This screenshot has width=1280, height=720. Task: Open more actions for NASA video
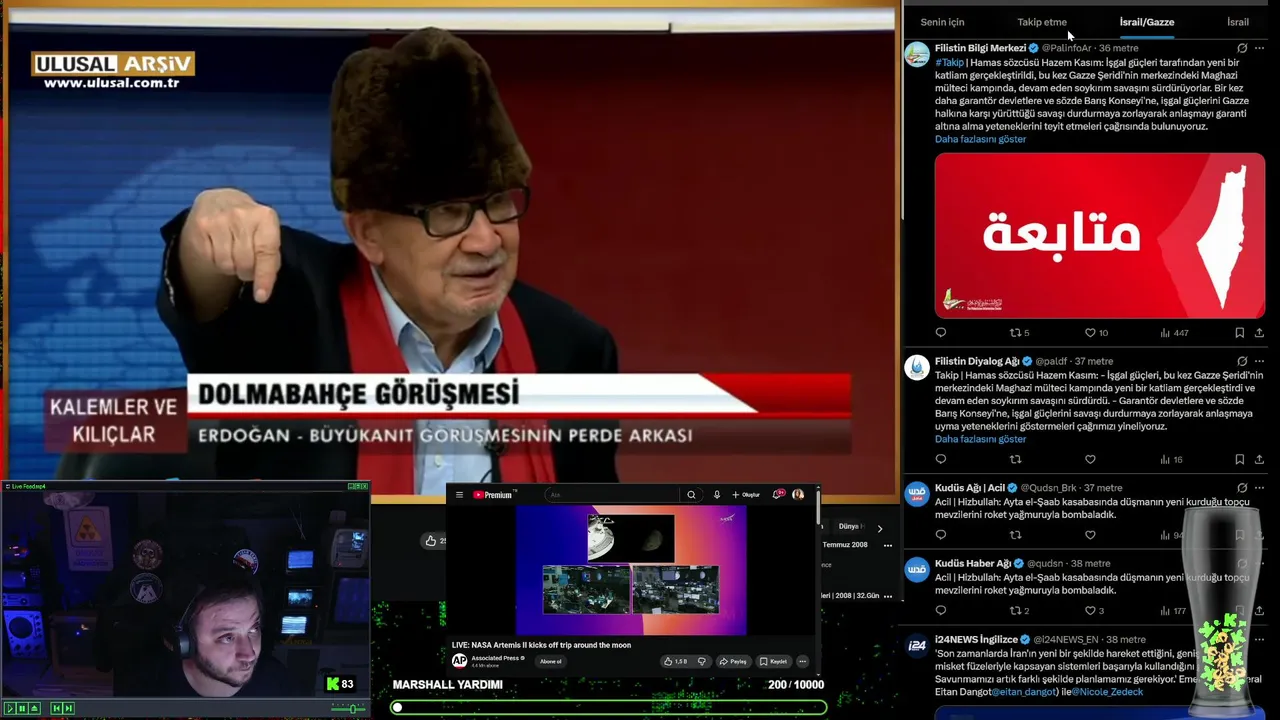pos(802,661)
